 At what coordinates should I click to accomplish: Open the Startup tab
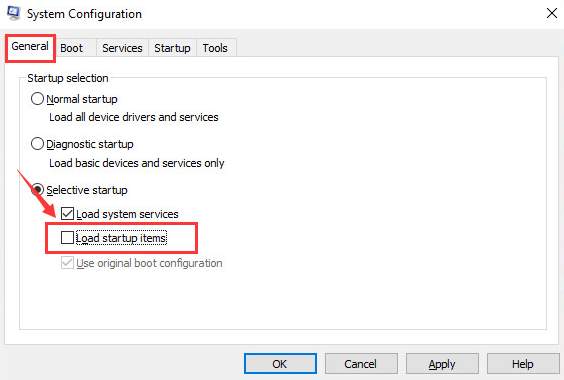[172, 48]
